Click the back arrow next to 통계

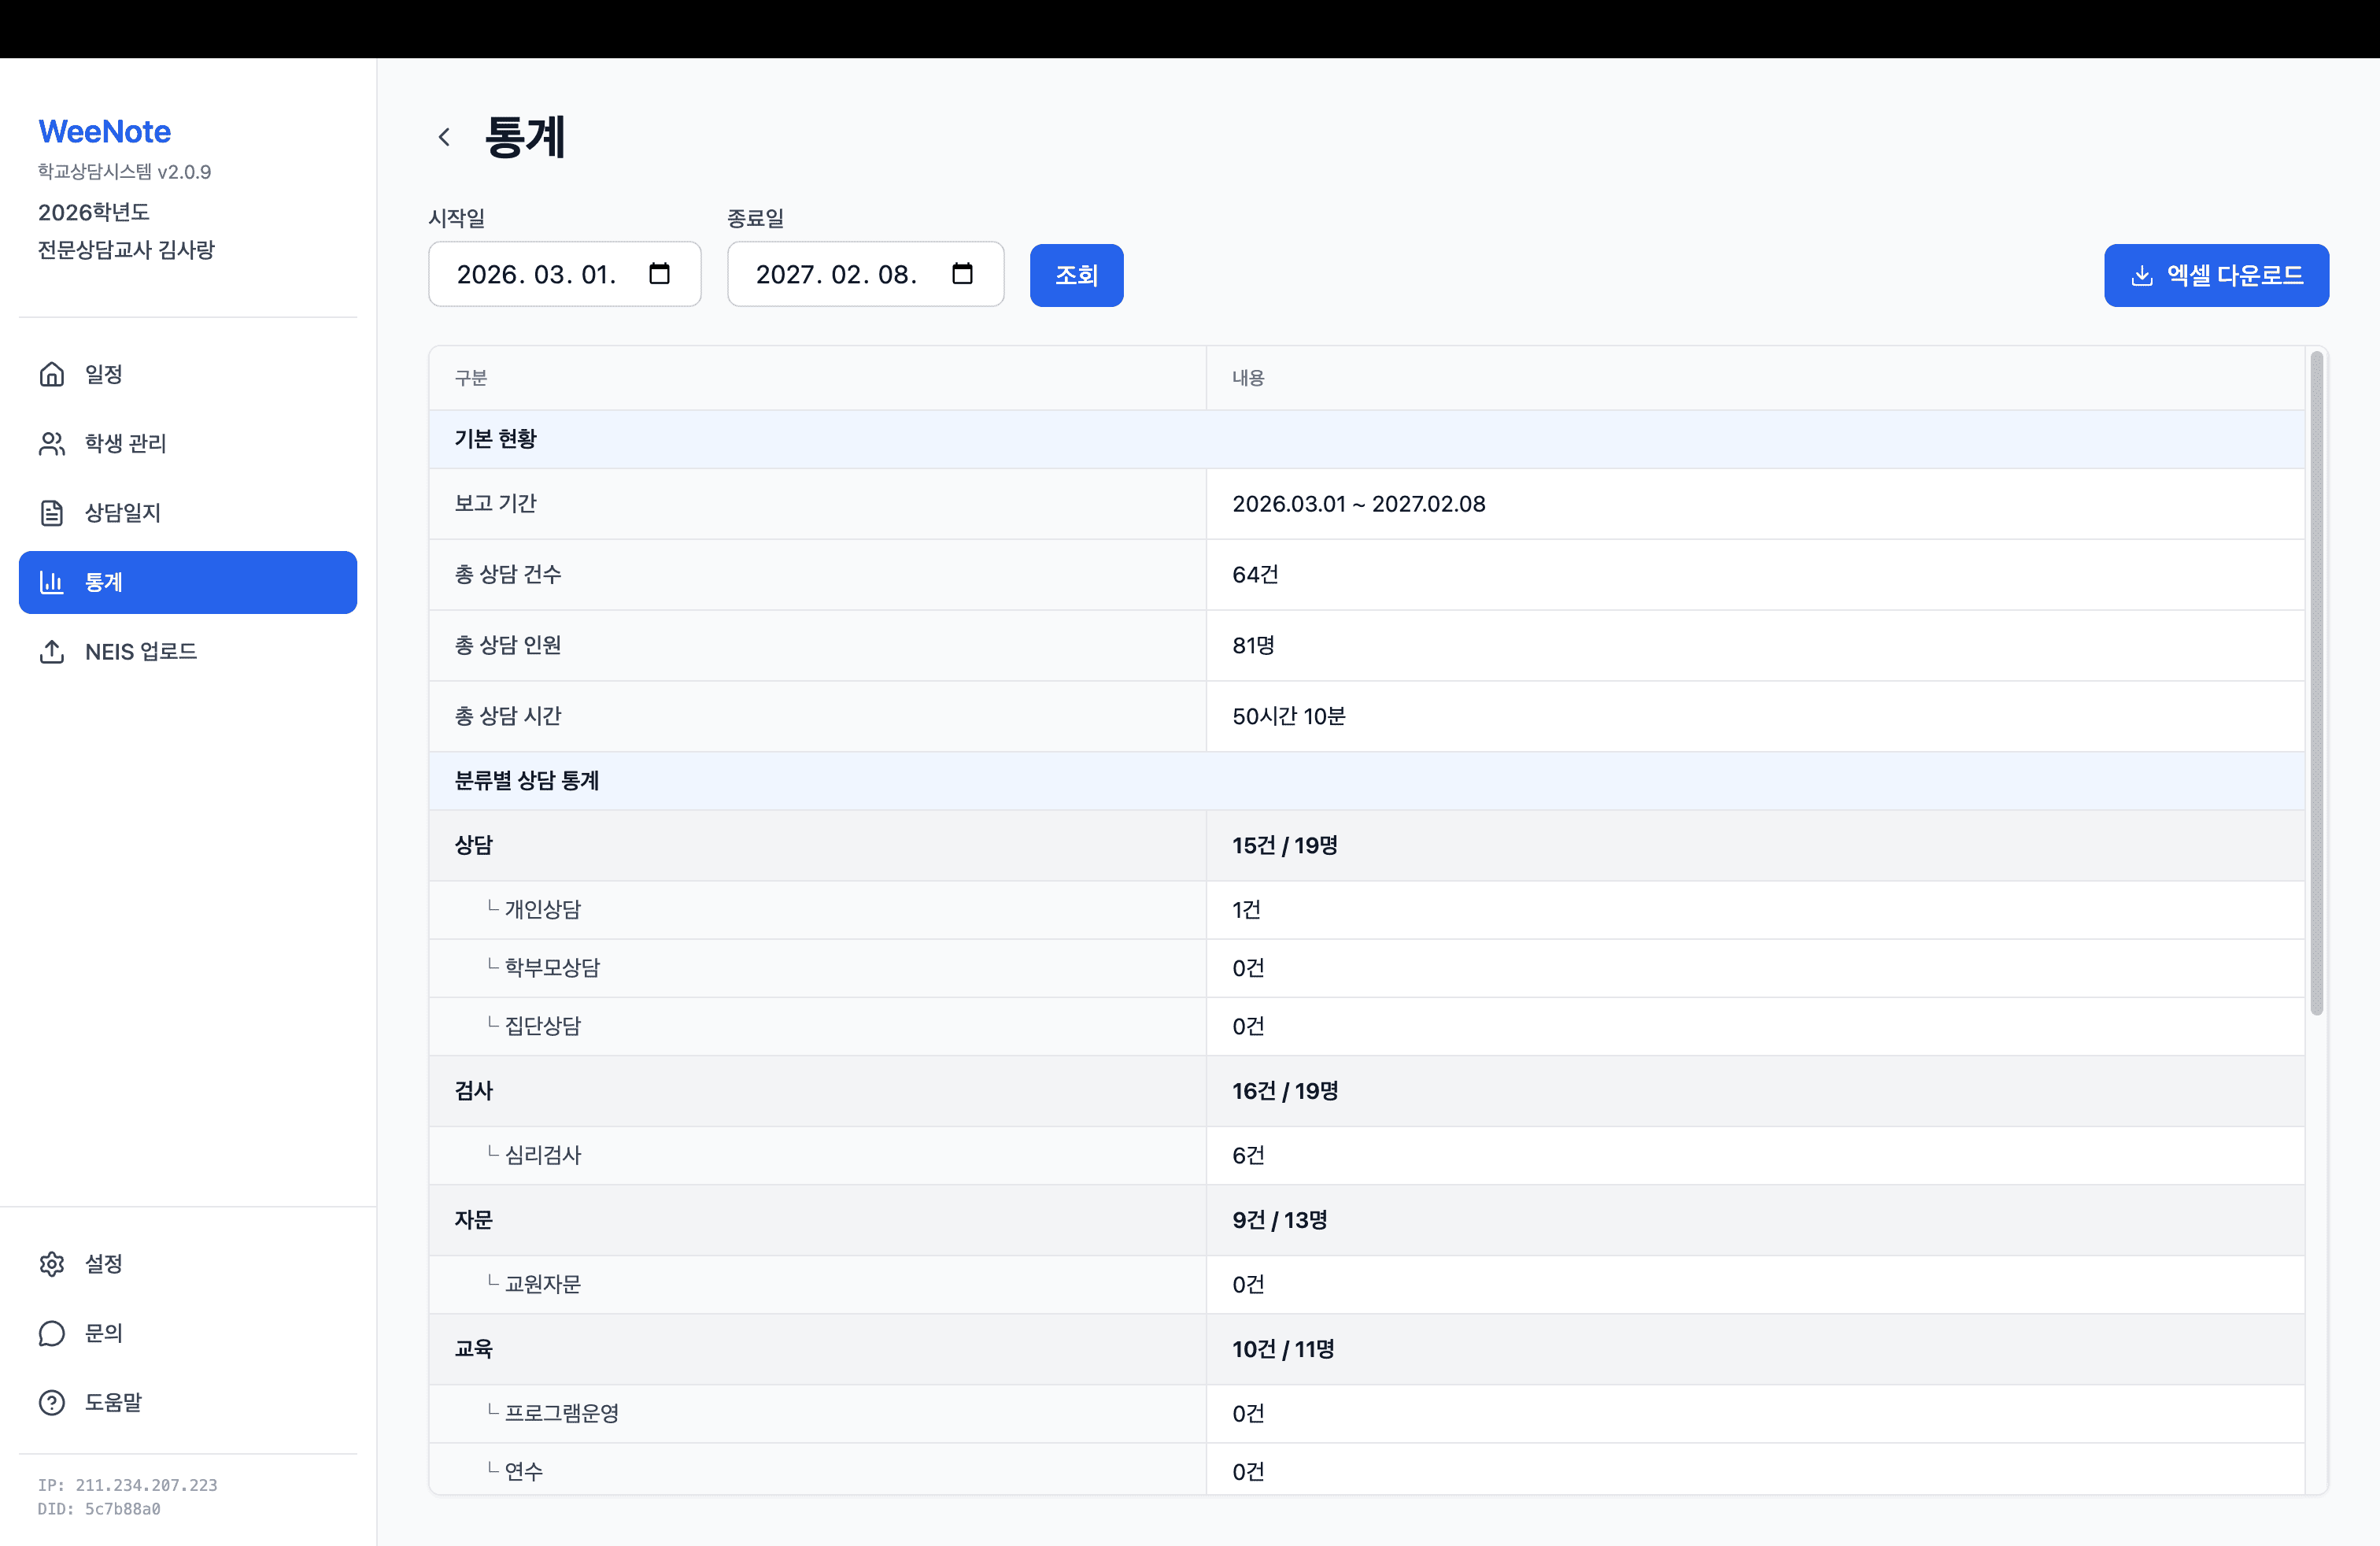445,137
